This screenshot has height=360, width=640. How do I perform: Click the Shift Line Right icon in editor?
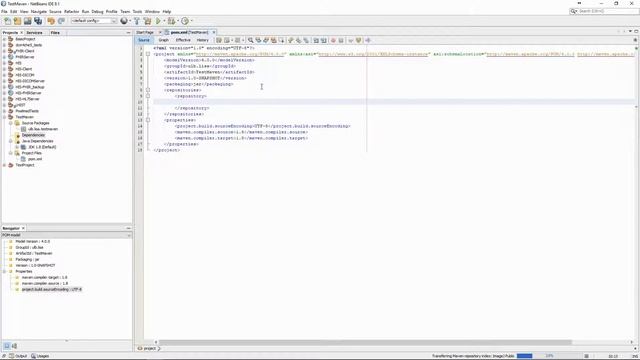tap(324, 40)
